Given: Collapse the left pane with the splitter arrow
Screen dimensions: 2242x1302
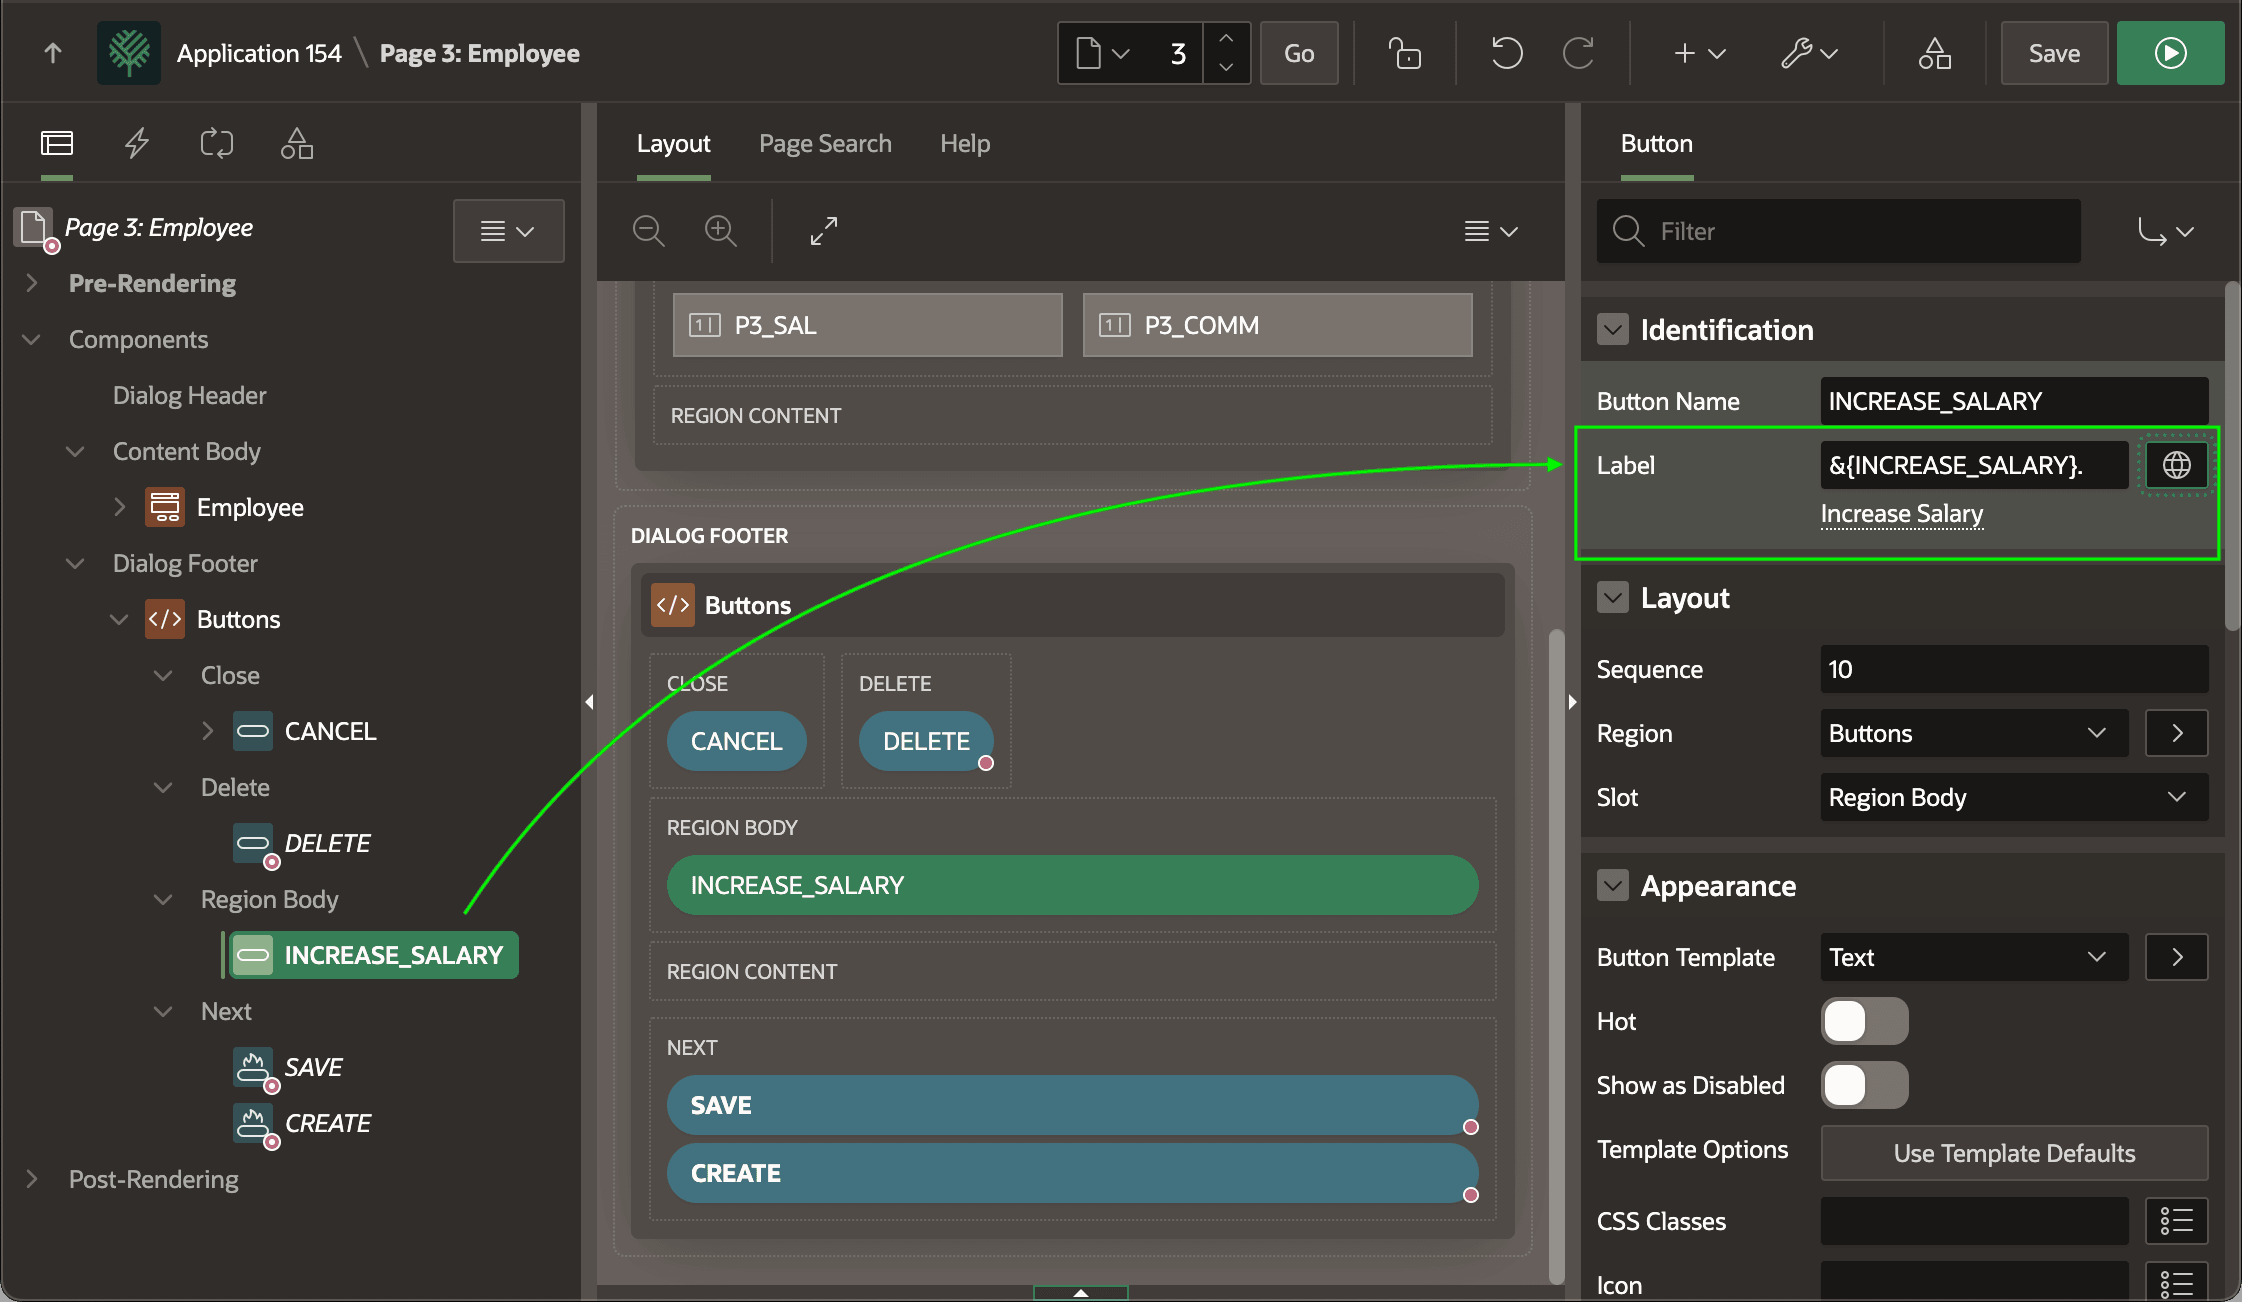Looking at the screenshot, I should tap(589, 702).
